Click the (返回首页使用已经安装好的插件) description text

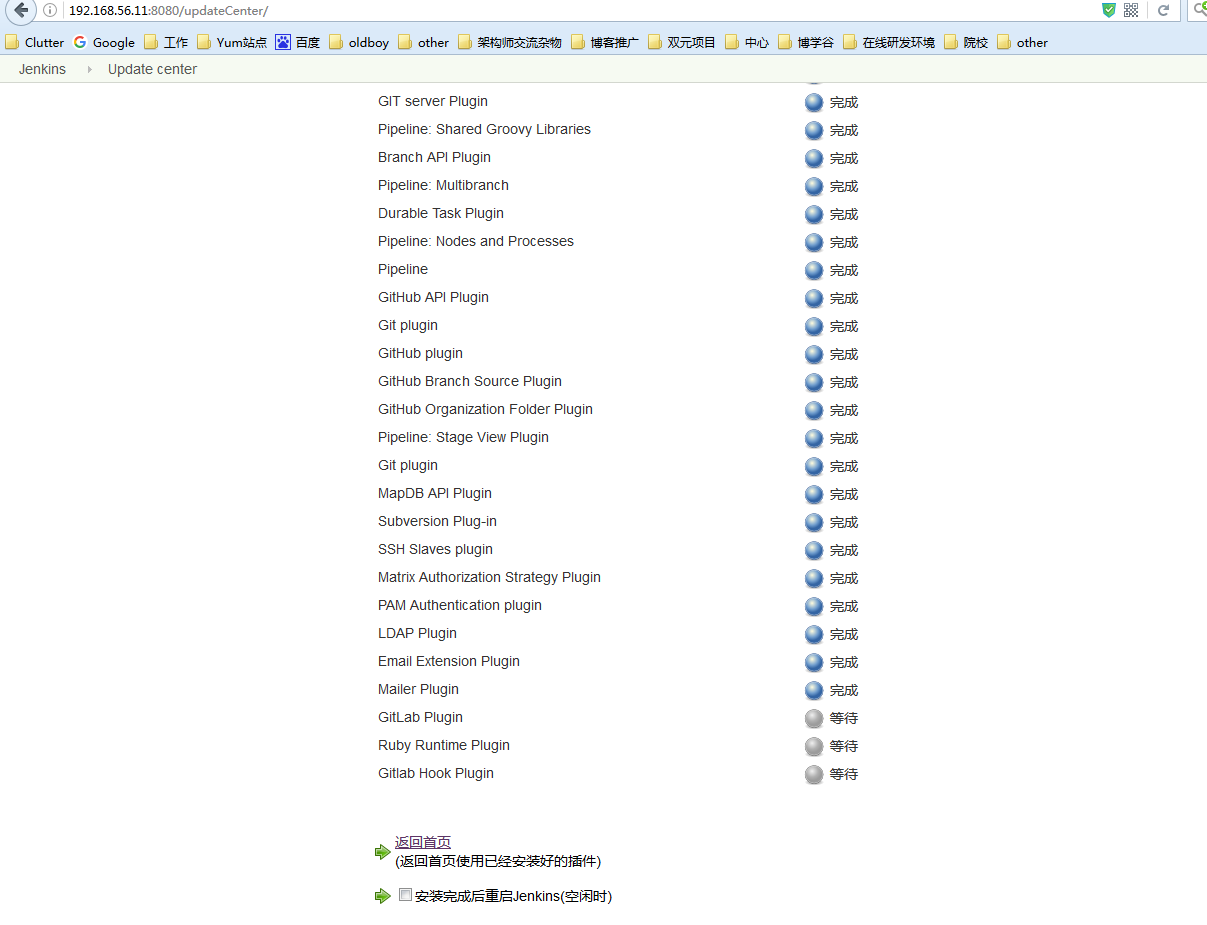tap(498, 861)
